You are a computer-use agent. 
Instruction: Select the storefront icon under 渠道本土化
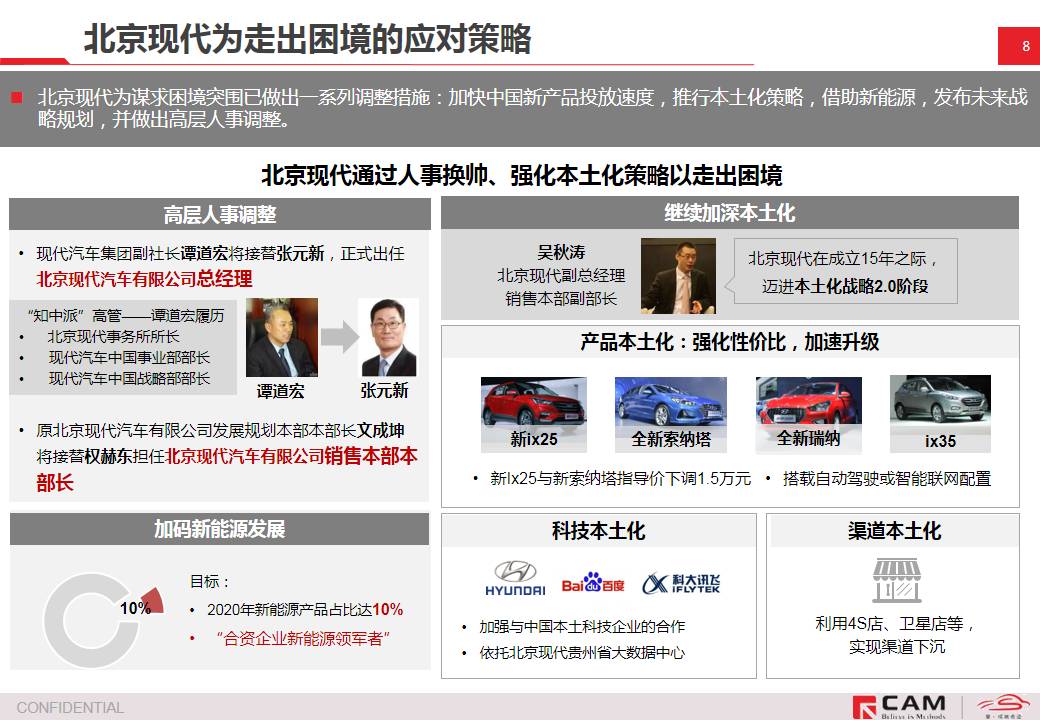pos(896,580)
